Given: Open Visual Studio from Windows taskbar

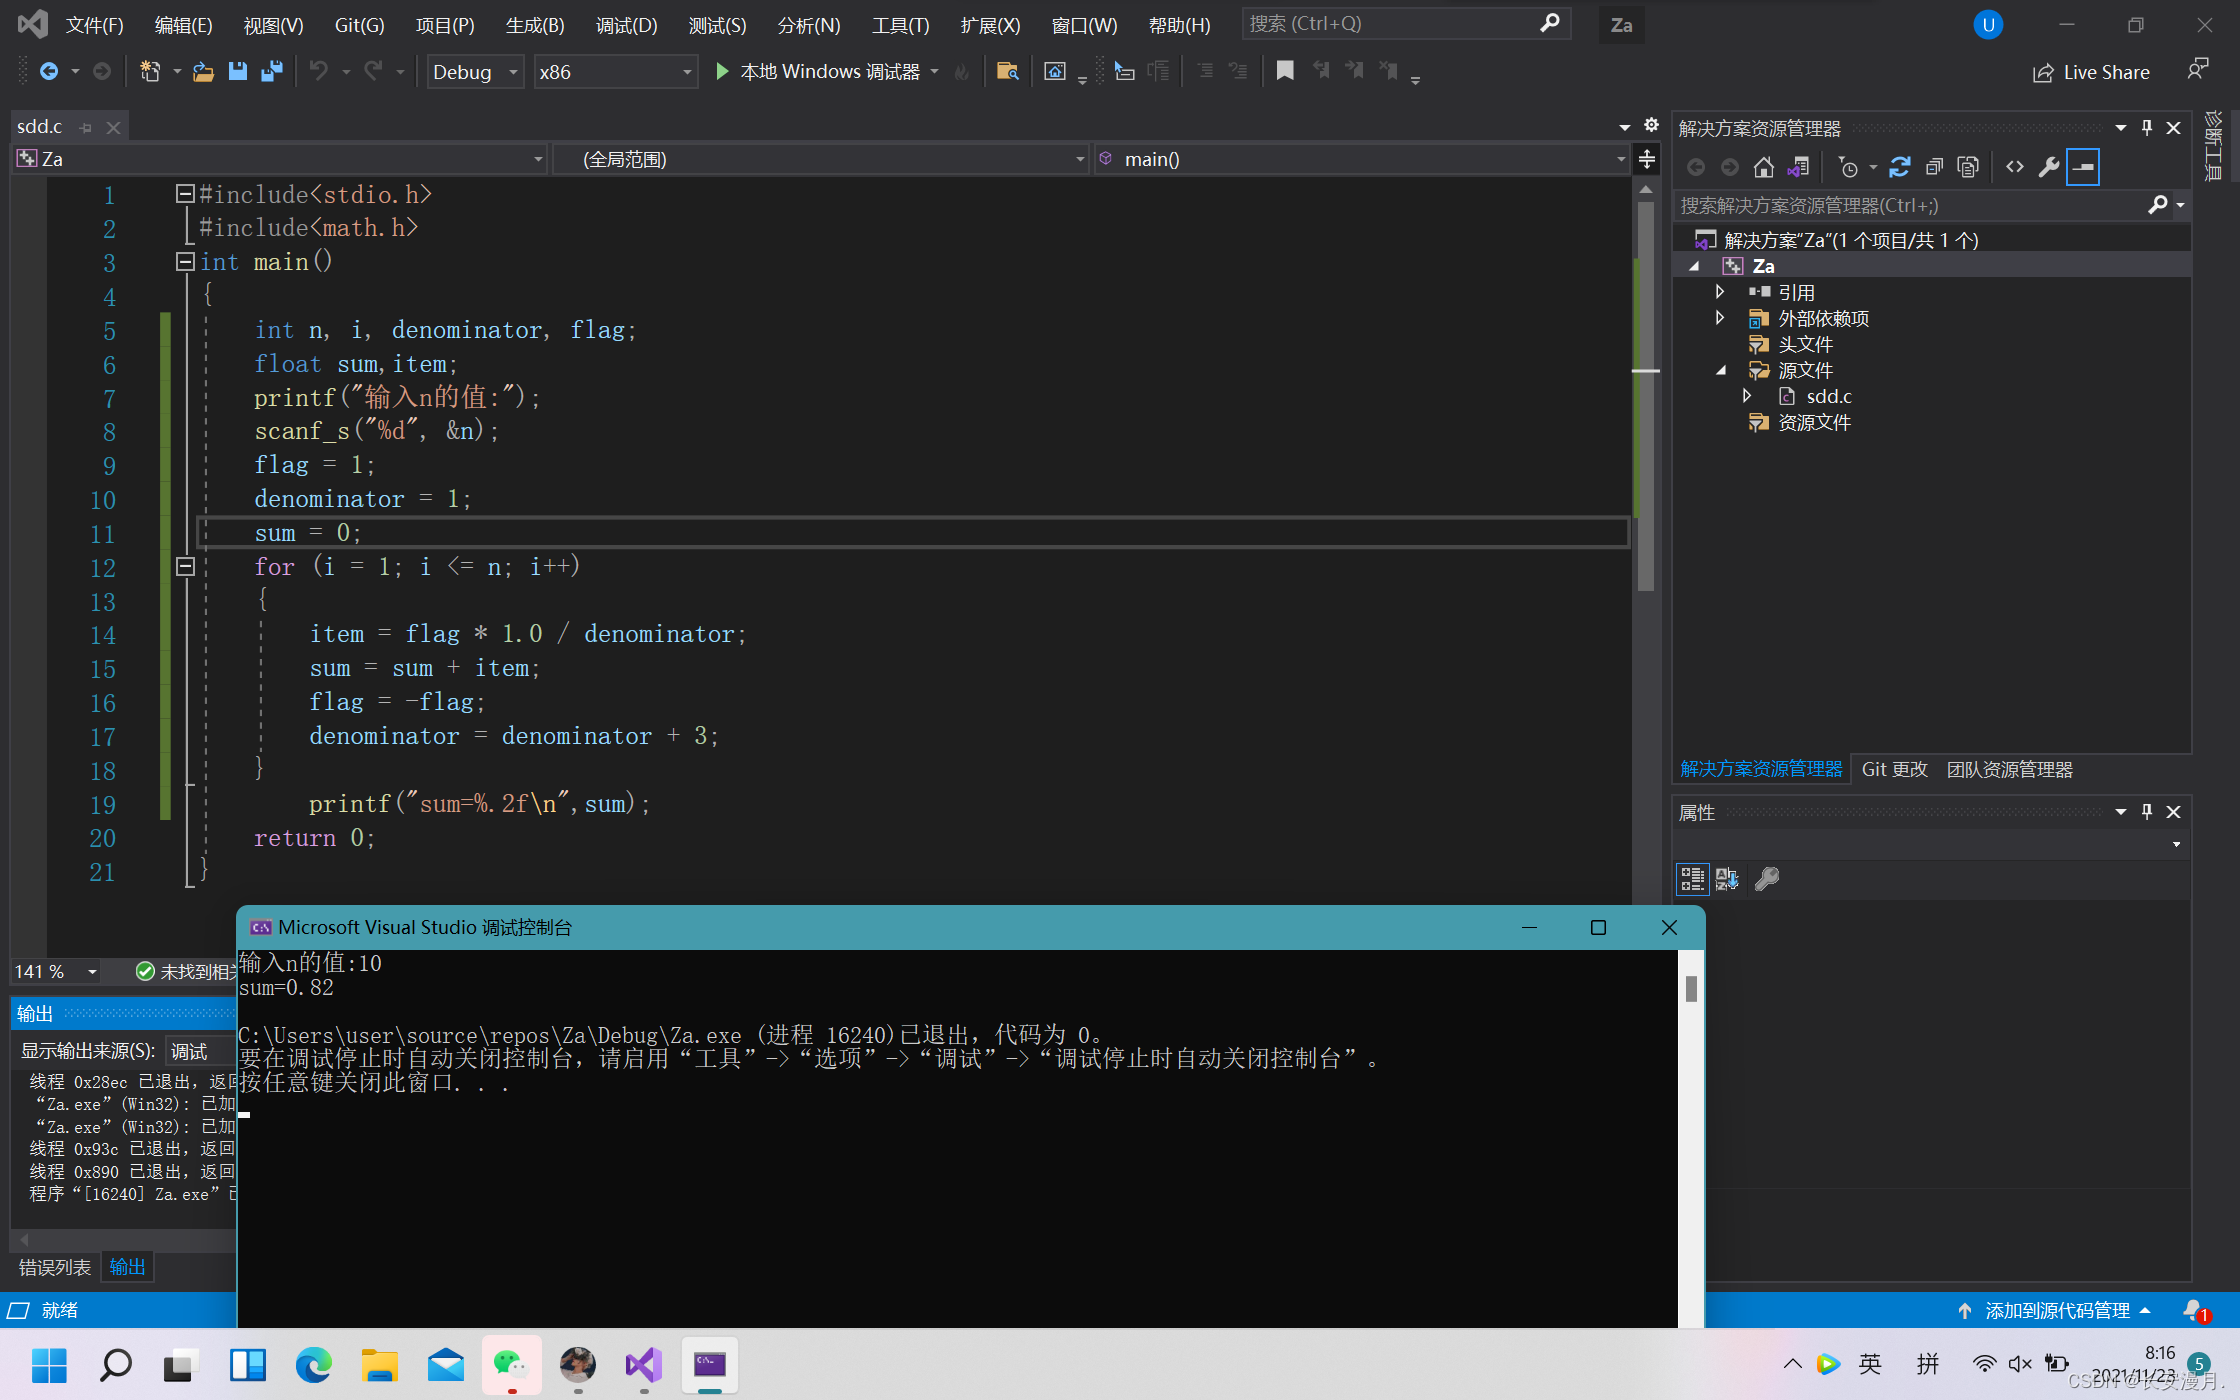Looking at the screenshot, I should [644, 1364].
